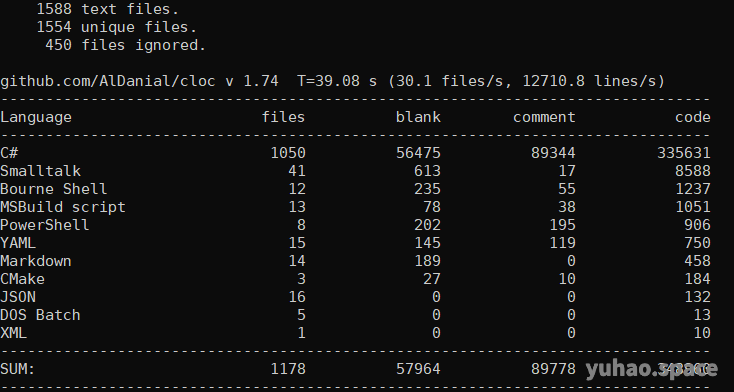Click the 'blank' column header
Screen dimensions: 734x392
click(418, 117)
